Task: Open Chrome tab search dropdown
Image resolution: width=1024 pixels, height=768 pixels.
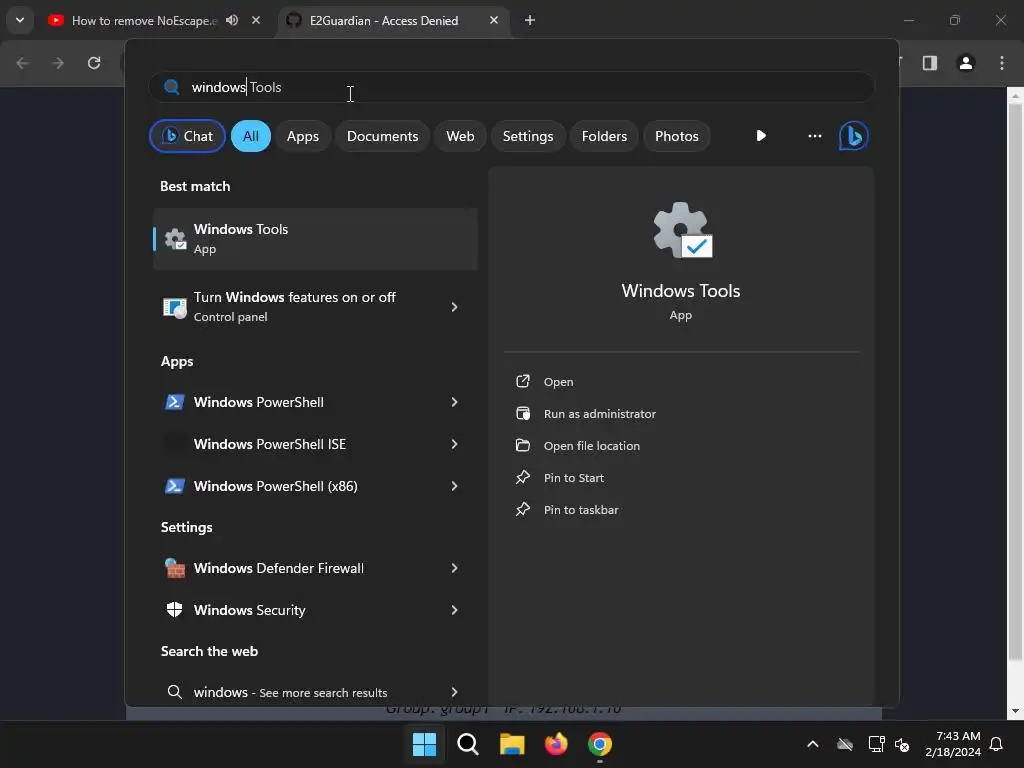Action: click(x=20, y=20)
